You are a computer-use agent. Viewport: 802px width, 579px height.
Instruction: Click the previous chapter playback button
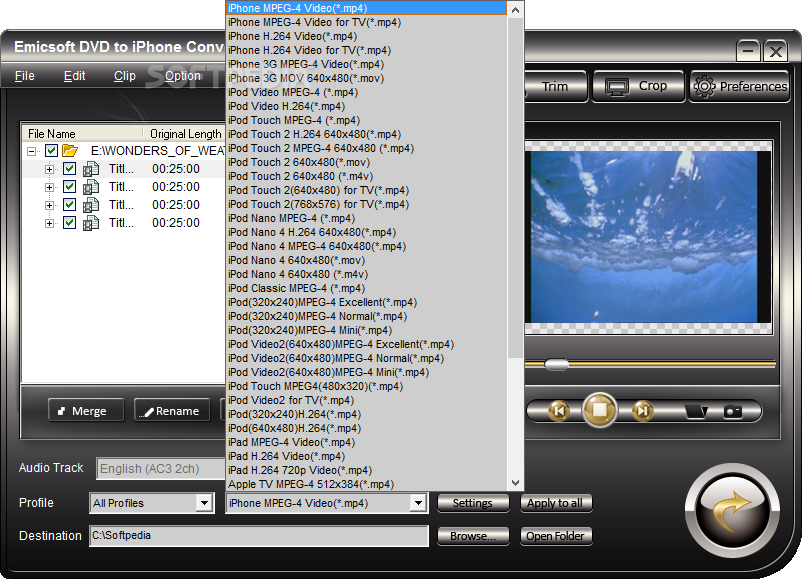(559, 411)
